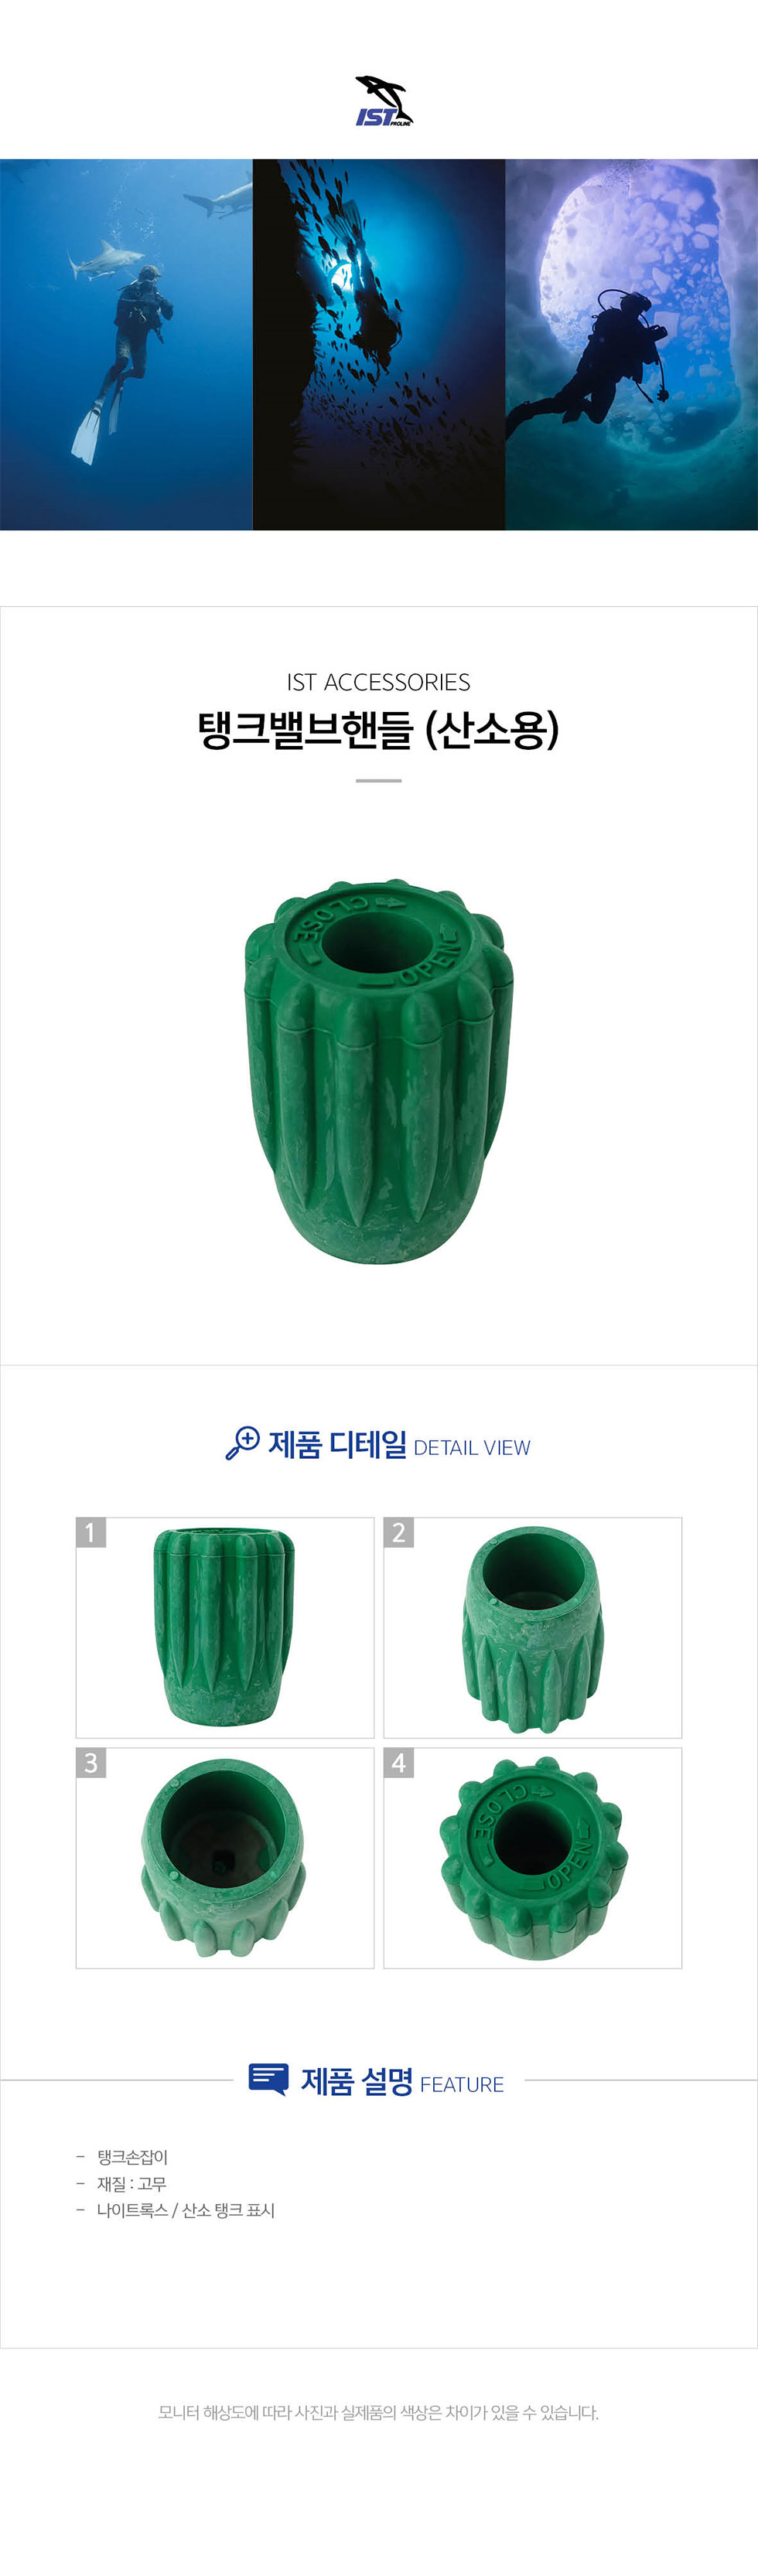Select the silhouetted diver among fish photo
Screen dimensions: 758x2576
click(379, 344)
